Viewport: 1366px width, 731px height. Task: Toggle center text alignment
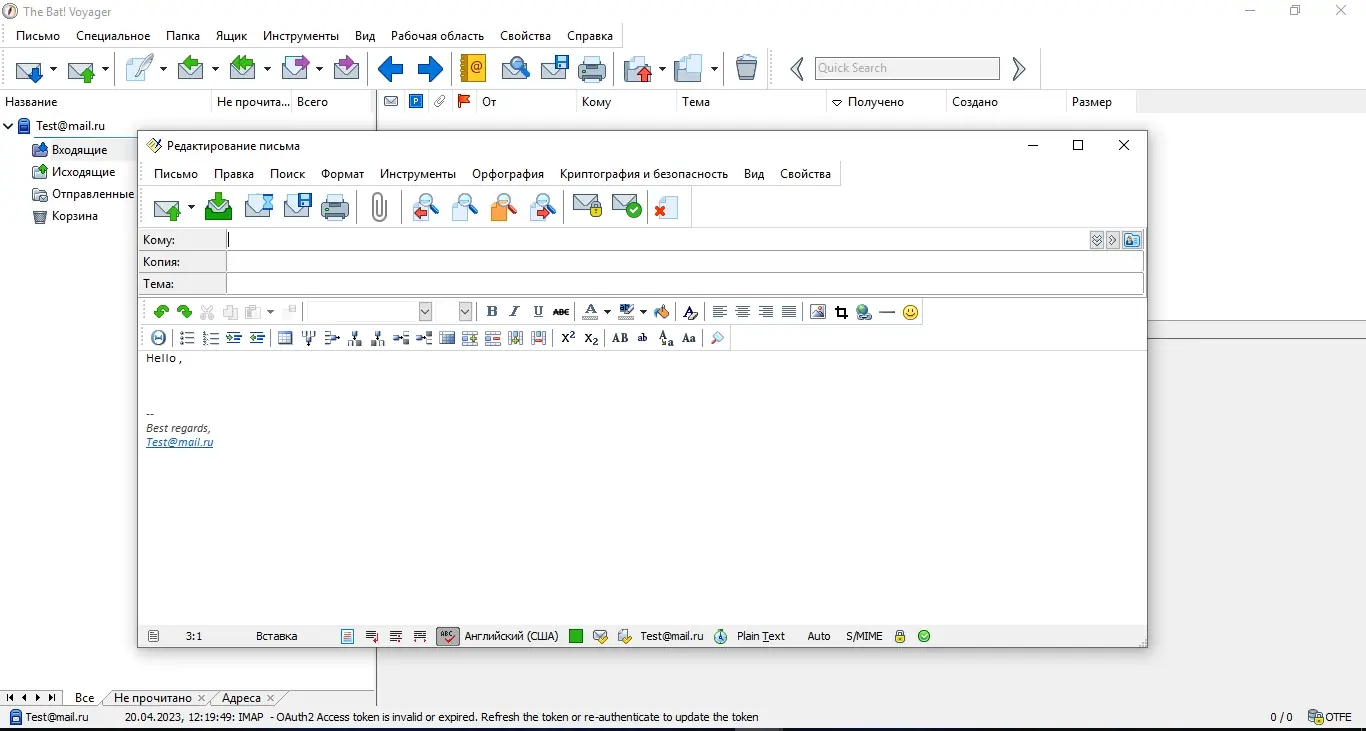742,312
